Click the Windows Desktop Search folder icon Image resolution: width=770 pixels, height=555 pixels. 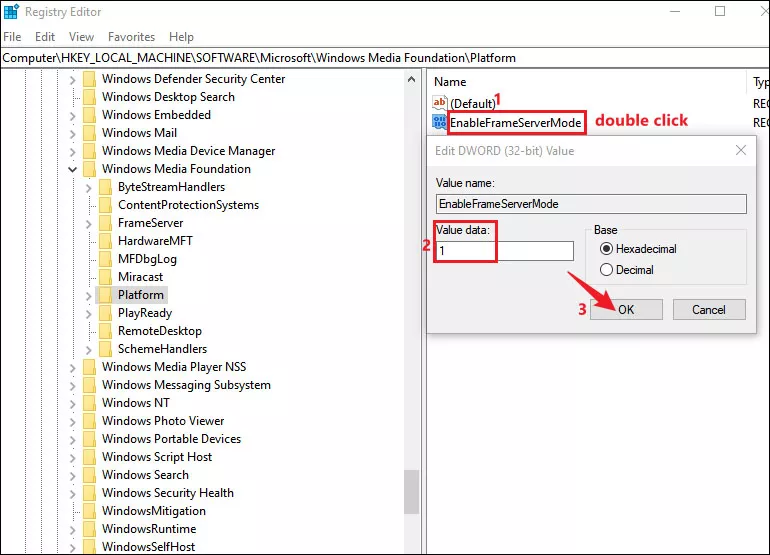tap(89, 97)
